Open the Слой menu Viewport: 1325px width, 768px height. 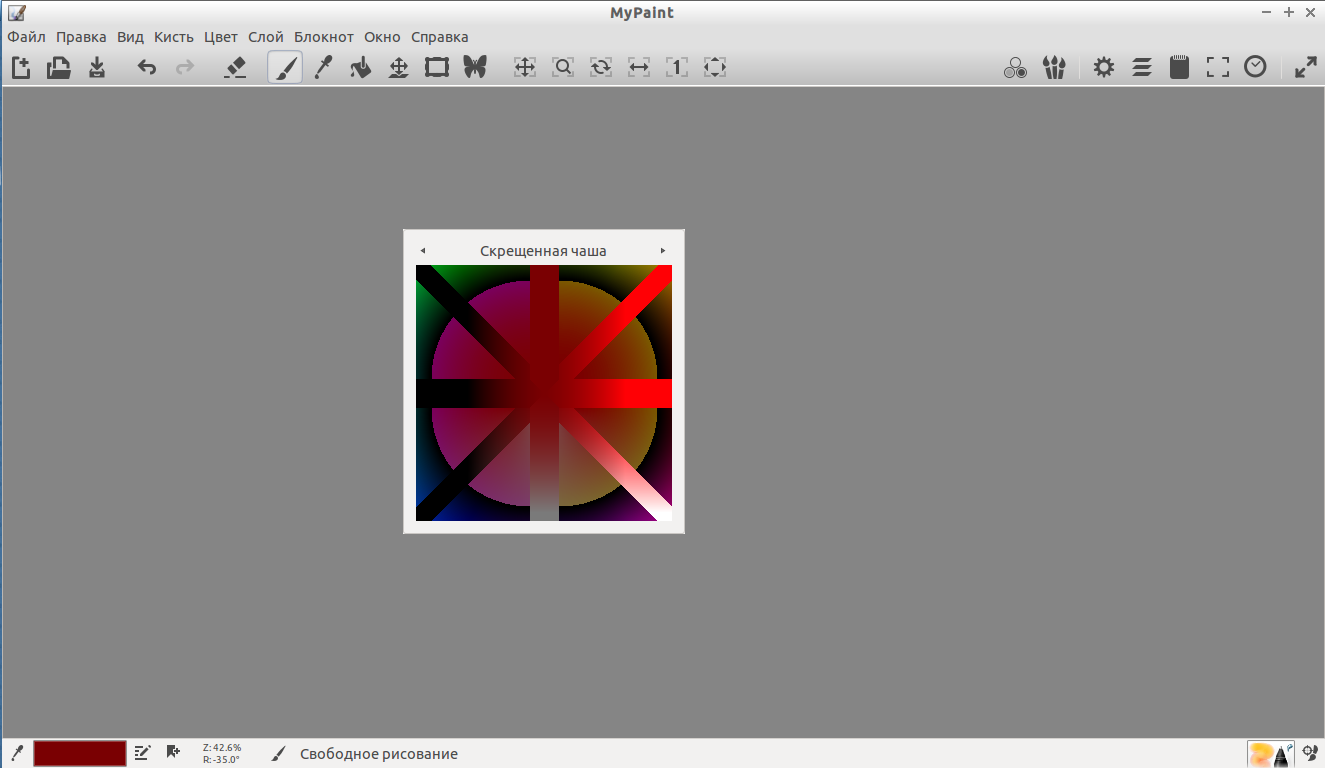(266, 37)
